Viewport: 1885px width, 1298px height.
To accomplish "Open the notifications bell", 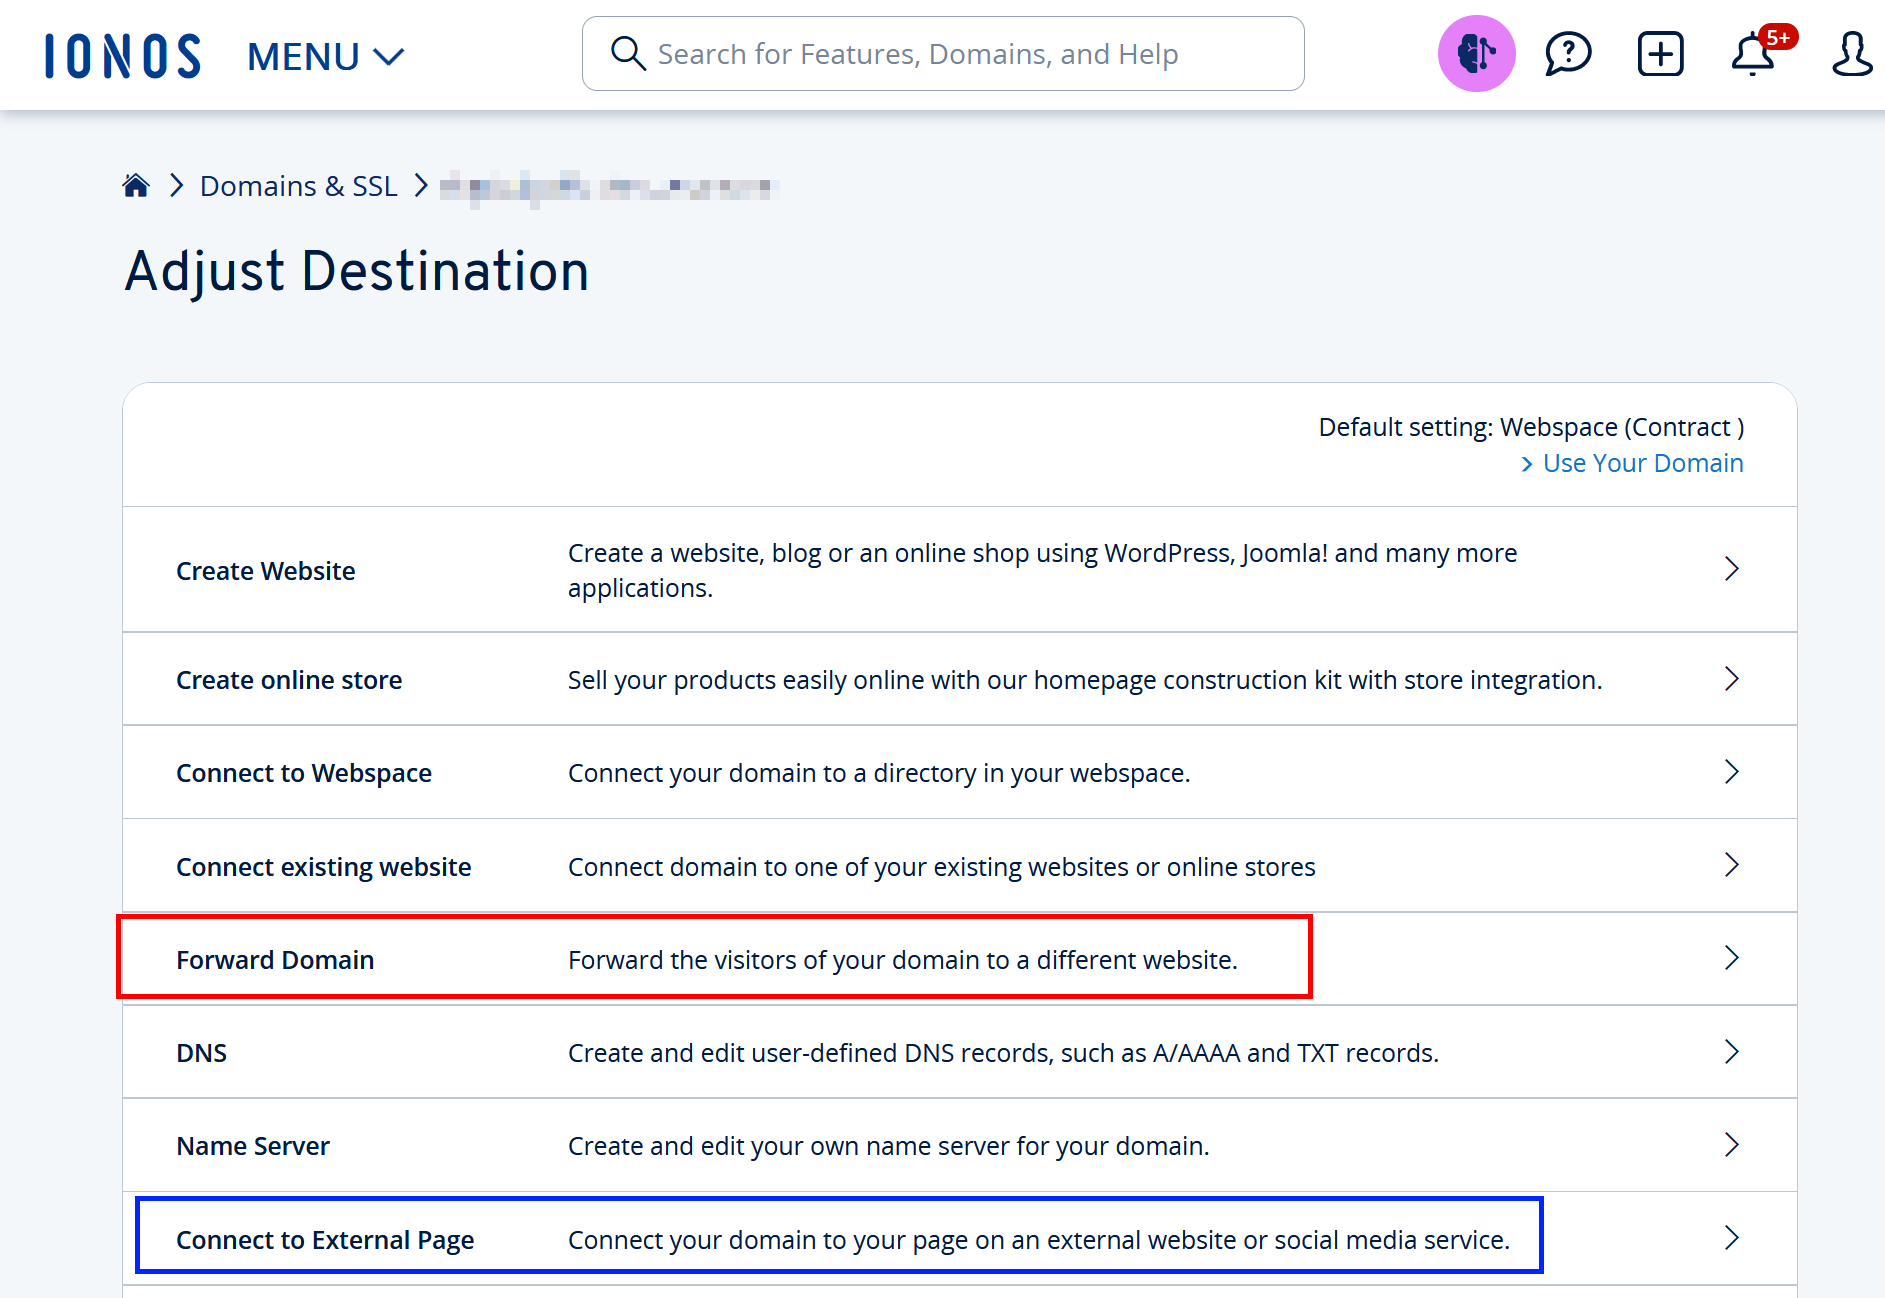I will point(1753,55).
